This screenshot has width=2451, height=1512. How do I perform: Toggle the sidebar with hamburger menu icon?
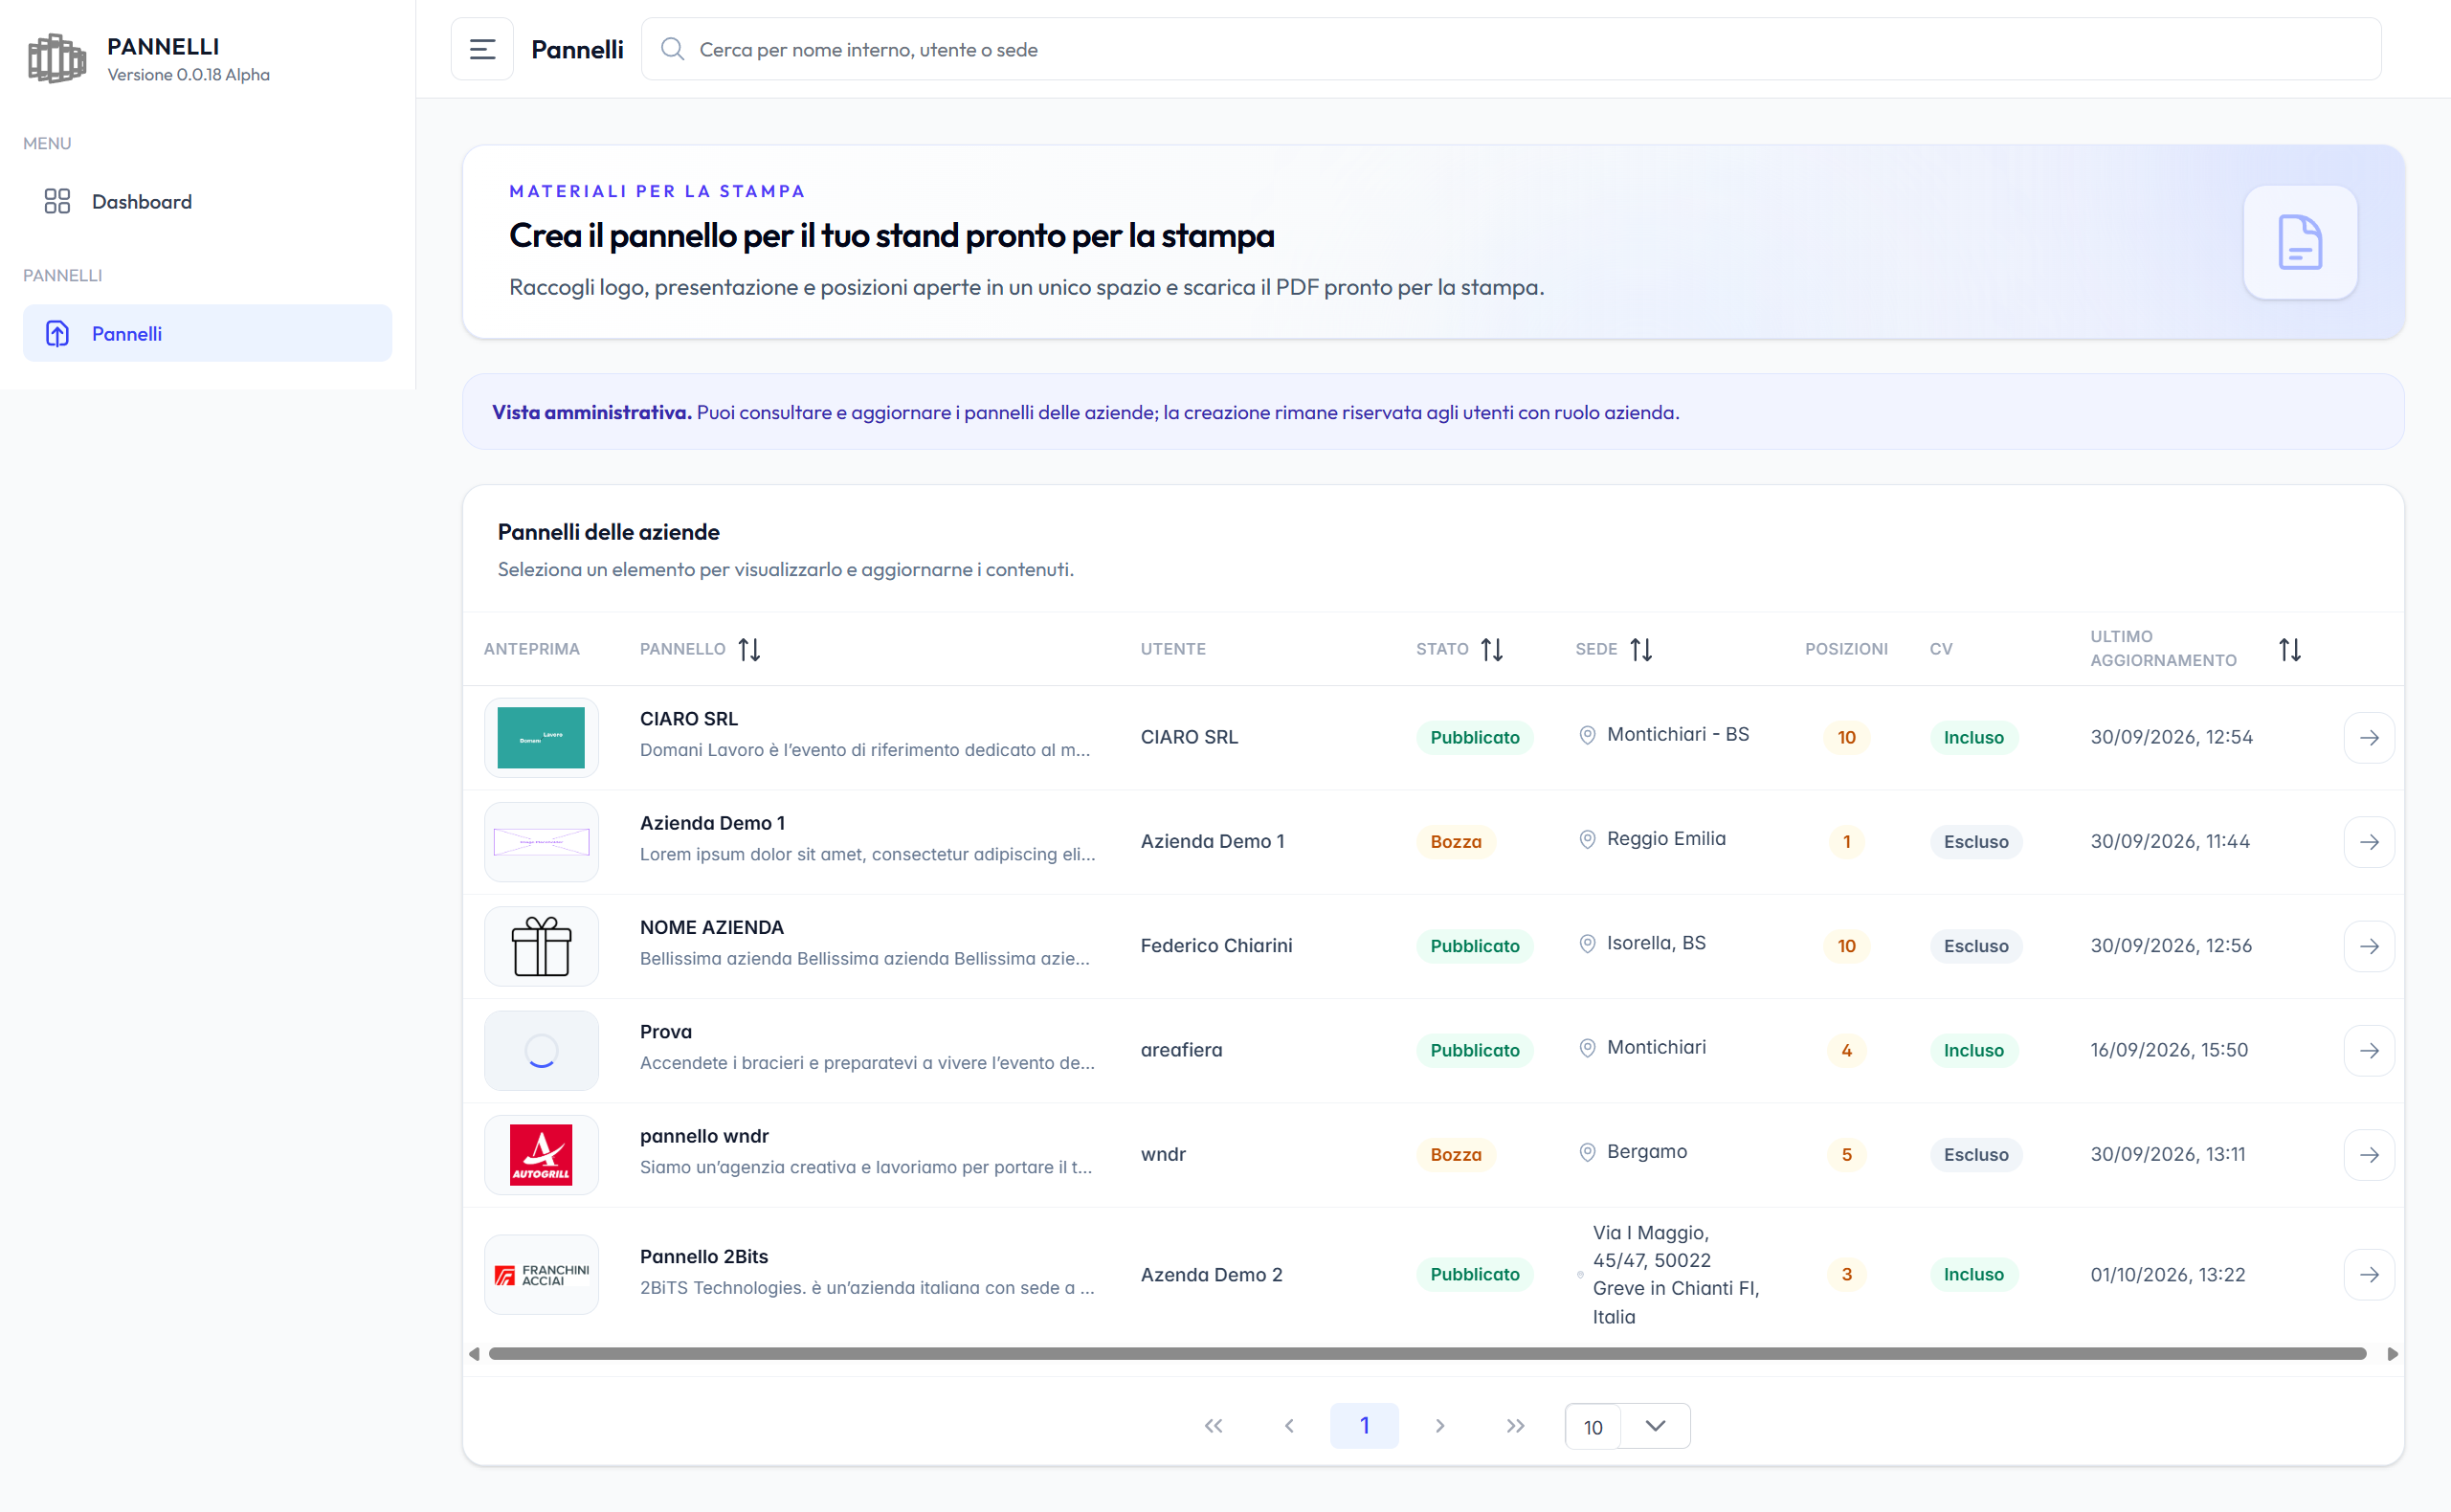pos(482,49)
